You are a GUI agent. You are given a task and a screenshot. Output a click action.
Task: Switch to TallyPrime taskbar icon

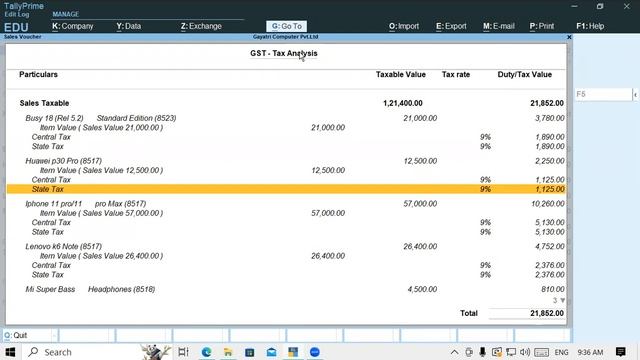click(293, 352)
